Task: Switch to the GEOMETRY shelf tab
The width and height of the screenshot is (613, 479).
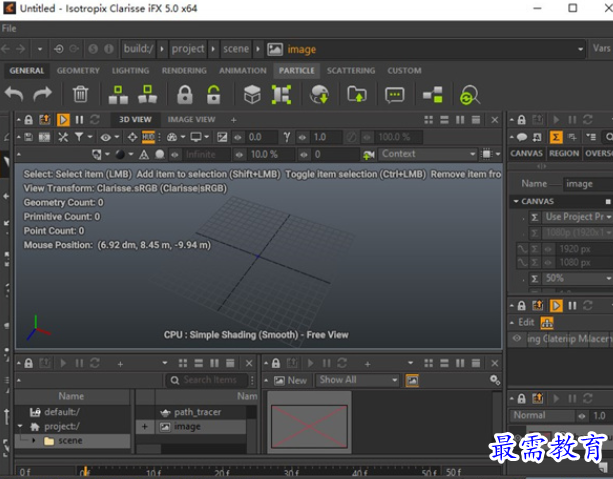Action: click(78, 71)
